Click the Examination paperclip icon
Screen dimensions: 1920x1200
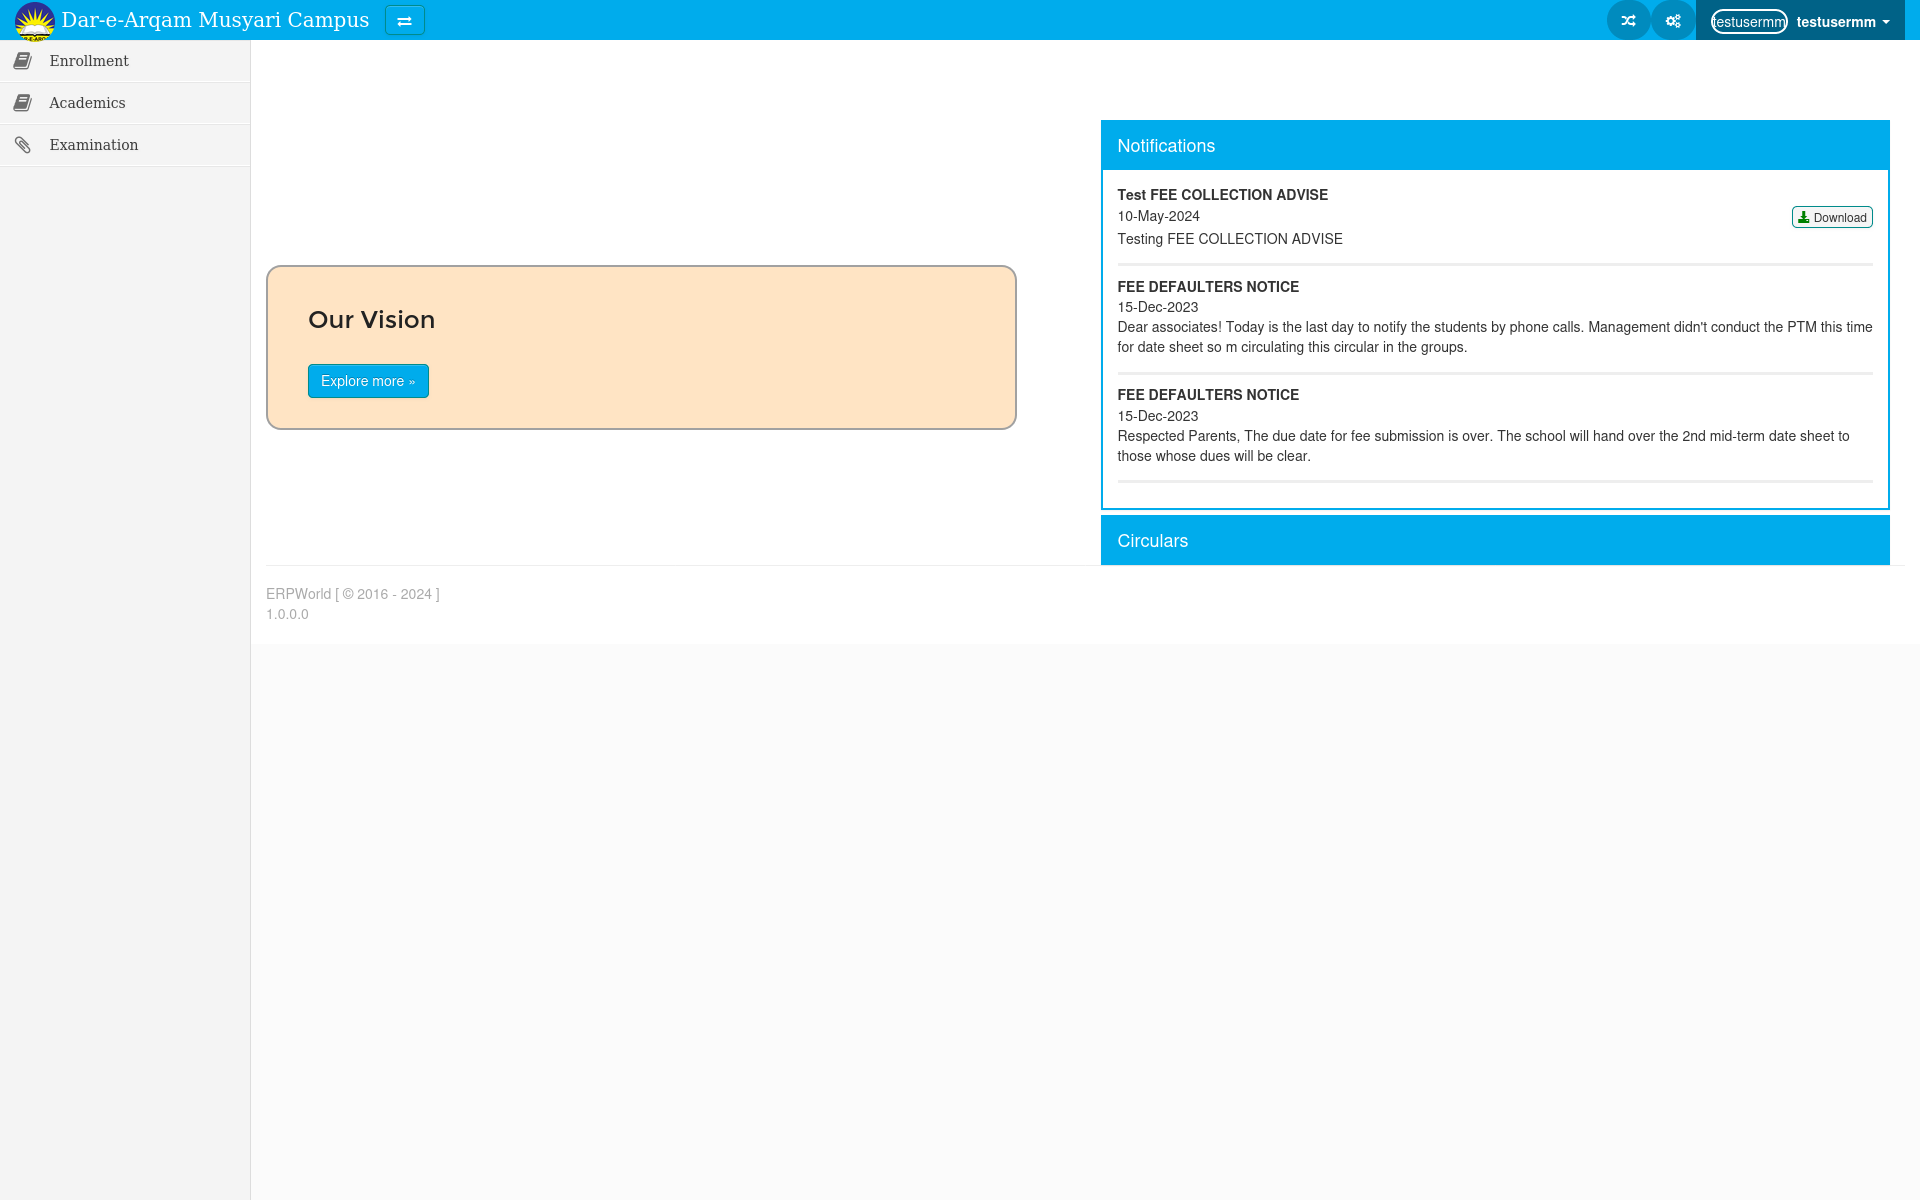pyautogui.click(x=24, y=144)
